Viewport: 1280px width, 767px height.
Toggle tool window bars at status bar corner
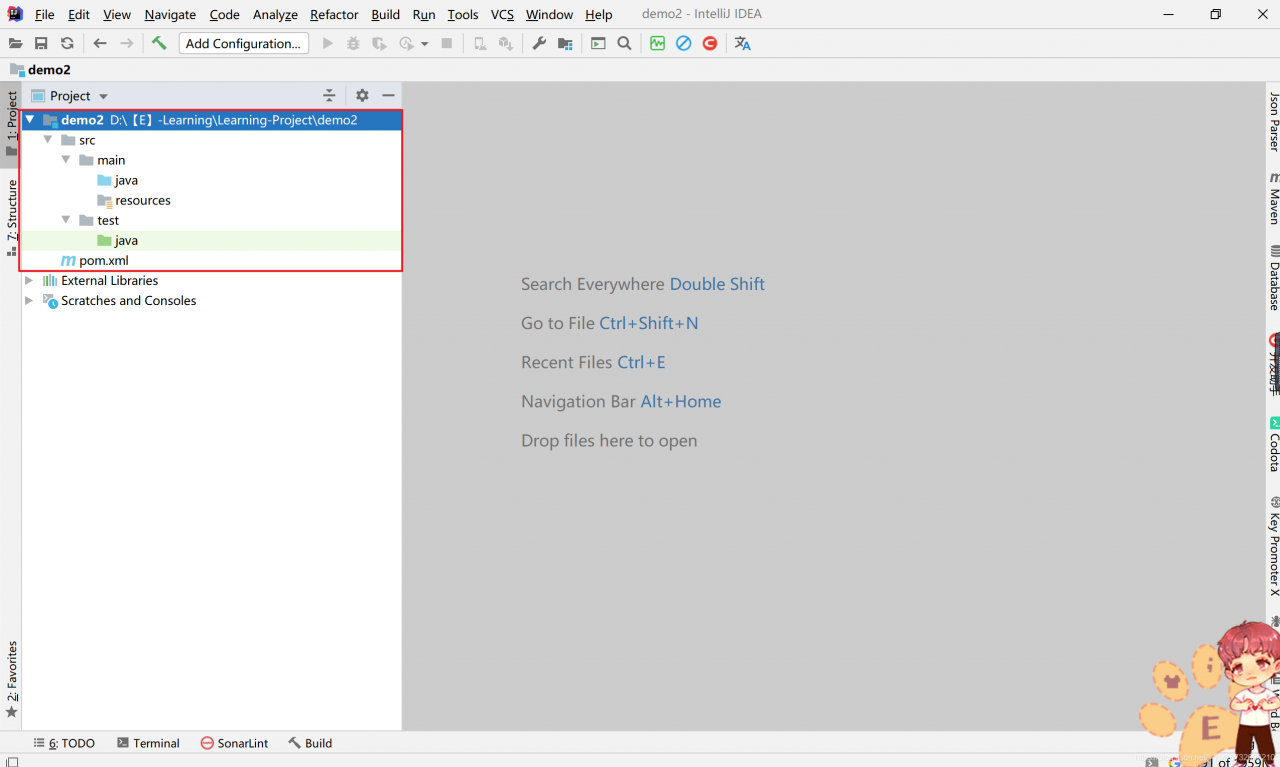tap(12, 761)
